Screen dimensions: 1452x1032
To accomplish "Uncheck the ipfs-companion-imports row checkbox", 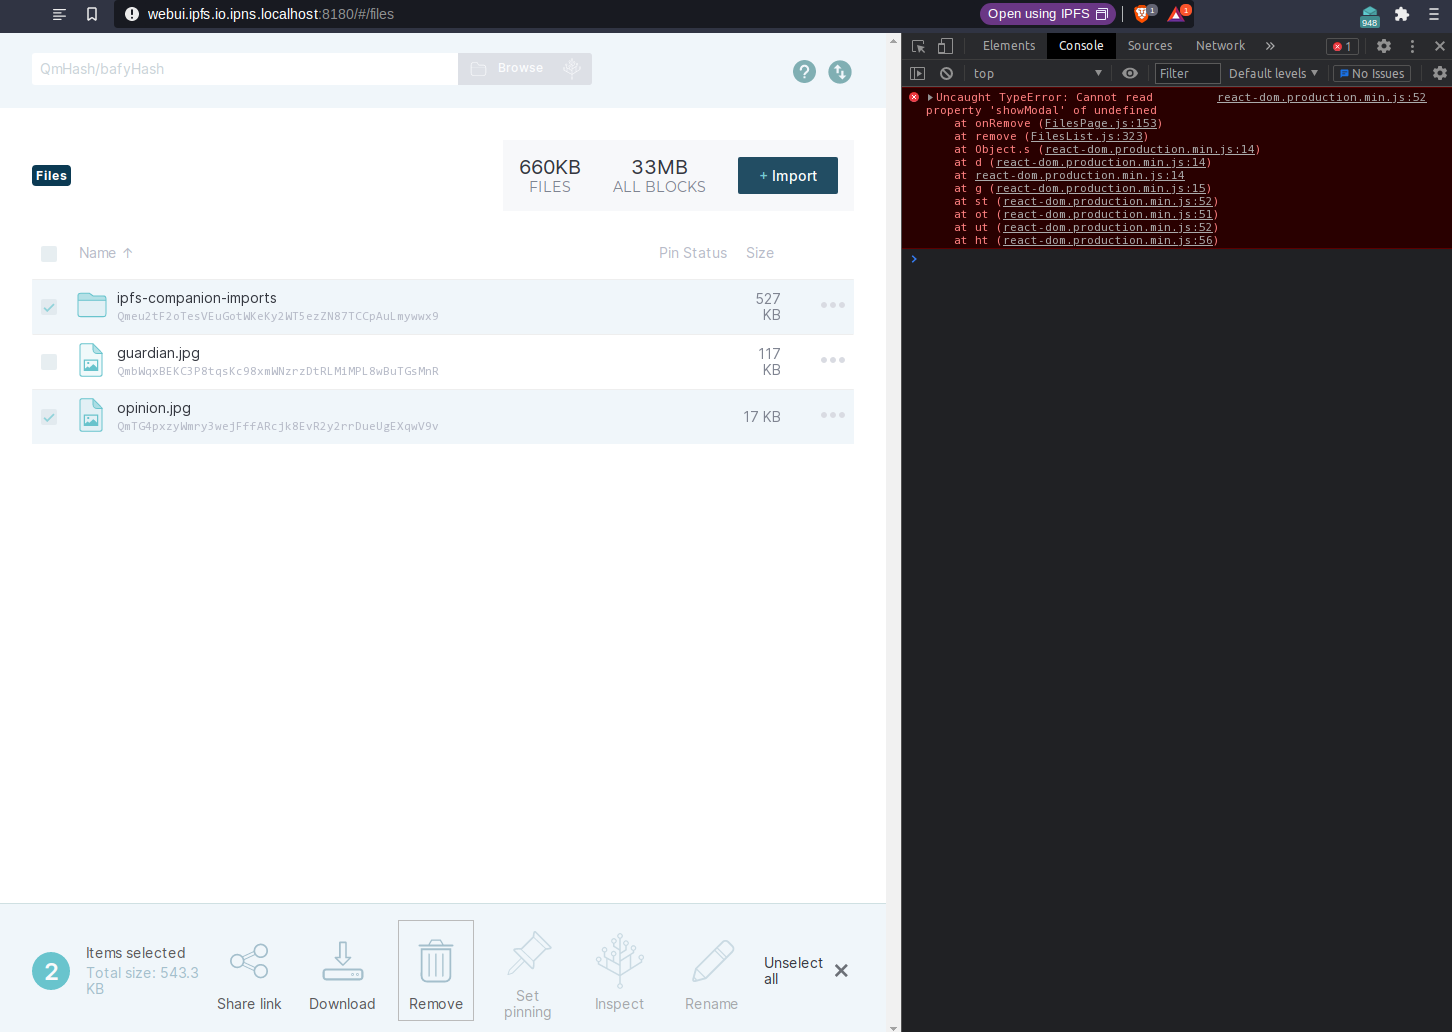I will (49, 307).
